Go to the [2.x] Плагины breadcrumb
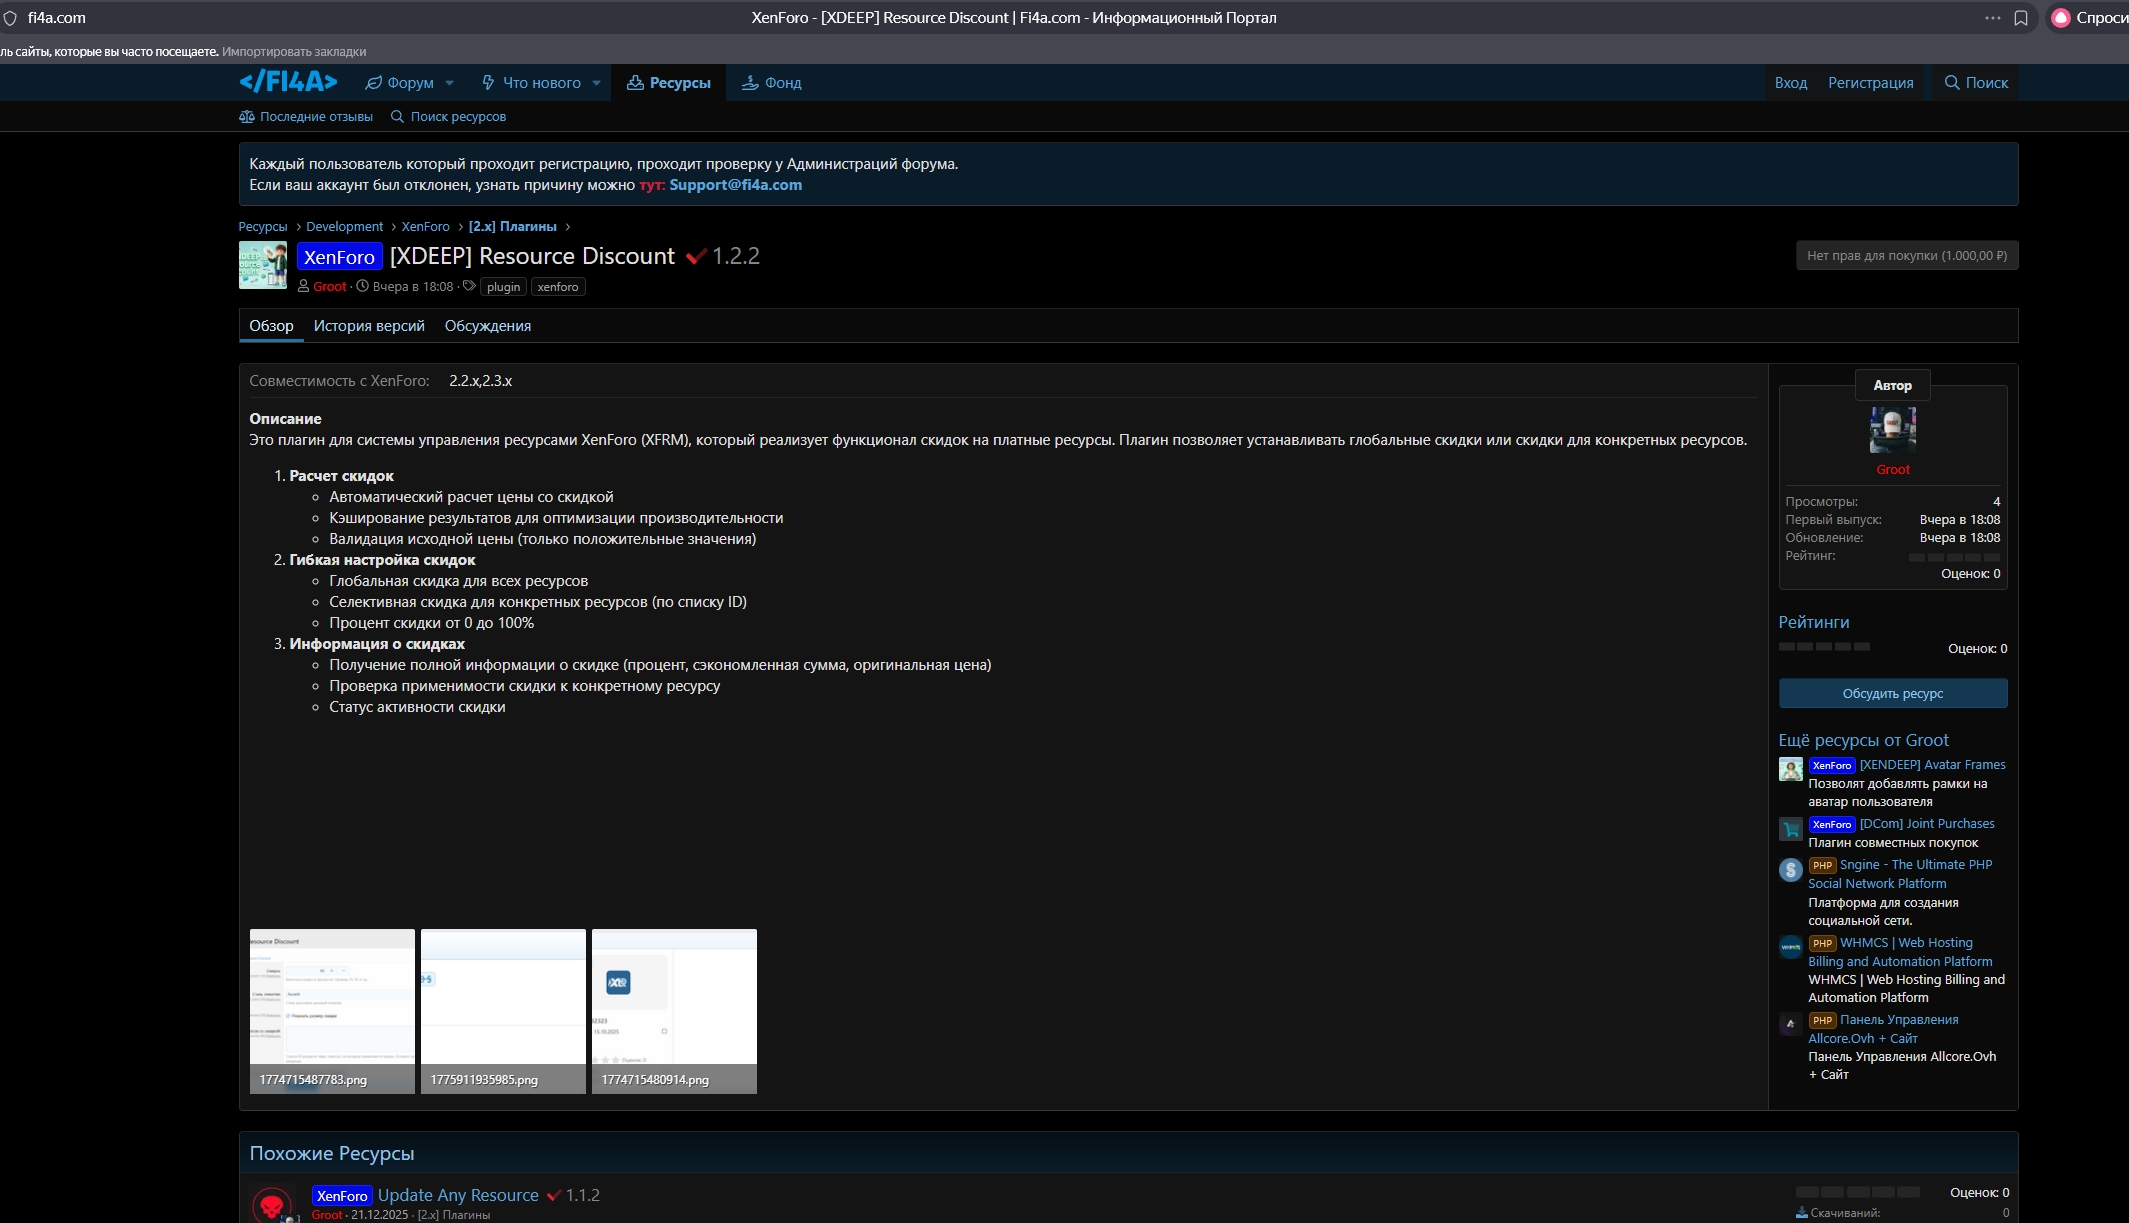This screenshot has height=1223, width=2129. click(x=512, y=227)
